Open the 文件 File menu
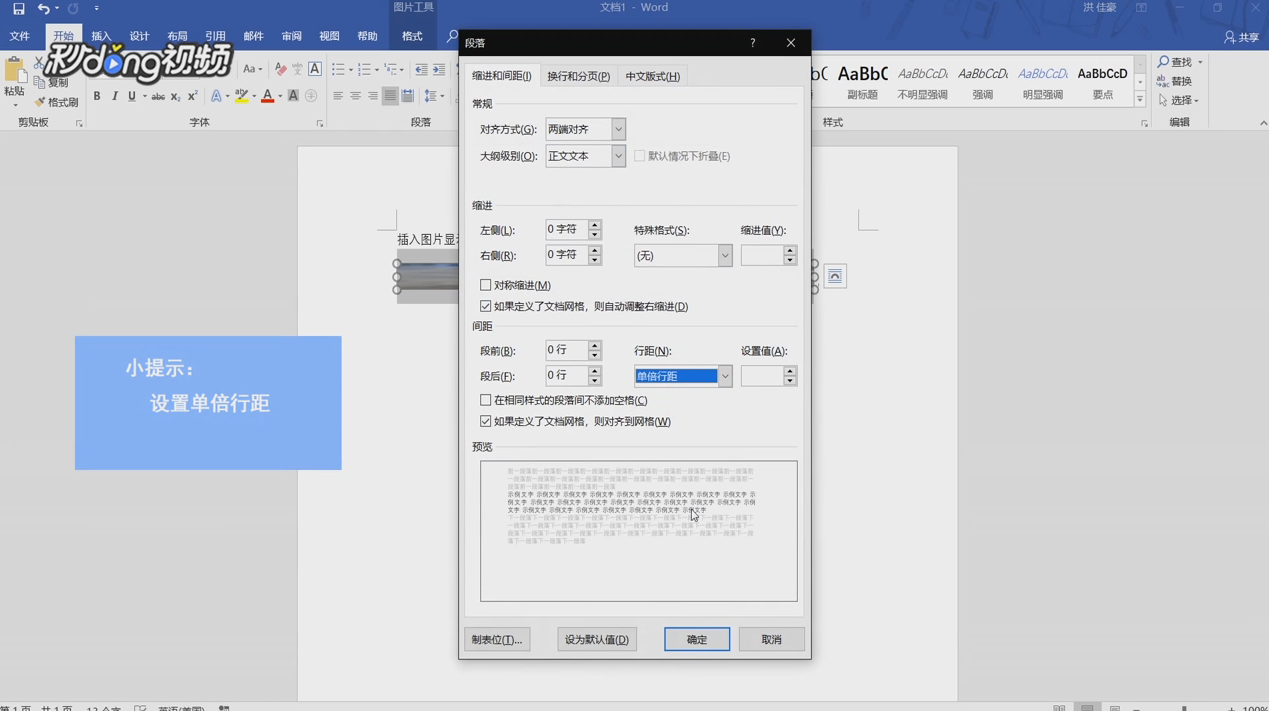Screen dimensions: 1269x711 (x=20, y=36)
